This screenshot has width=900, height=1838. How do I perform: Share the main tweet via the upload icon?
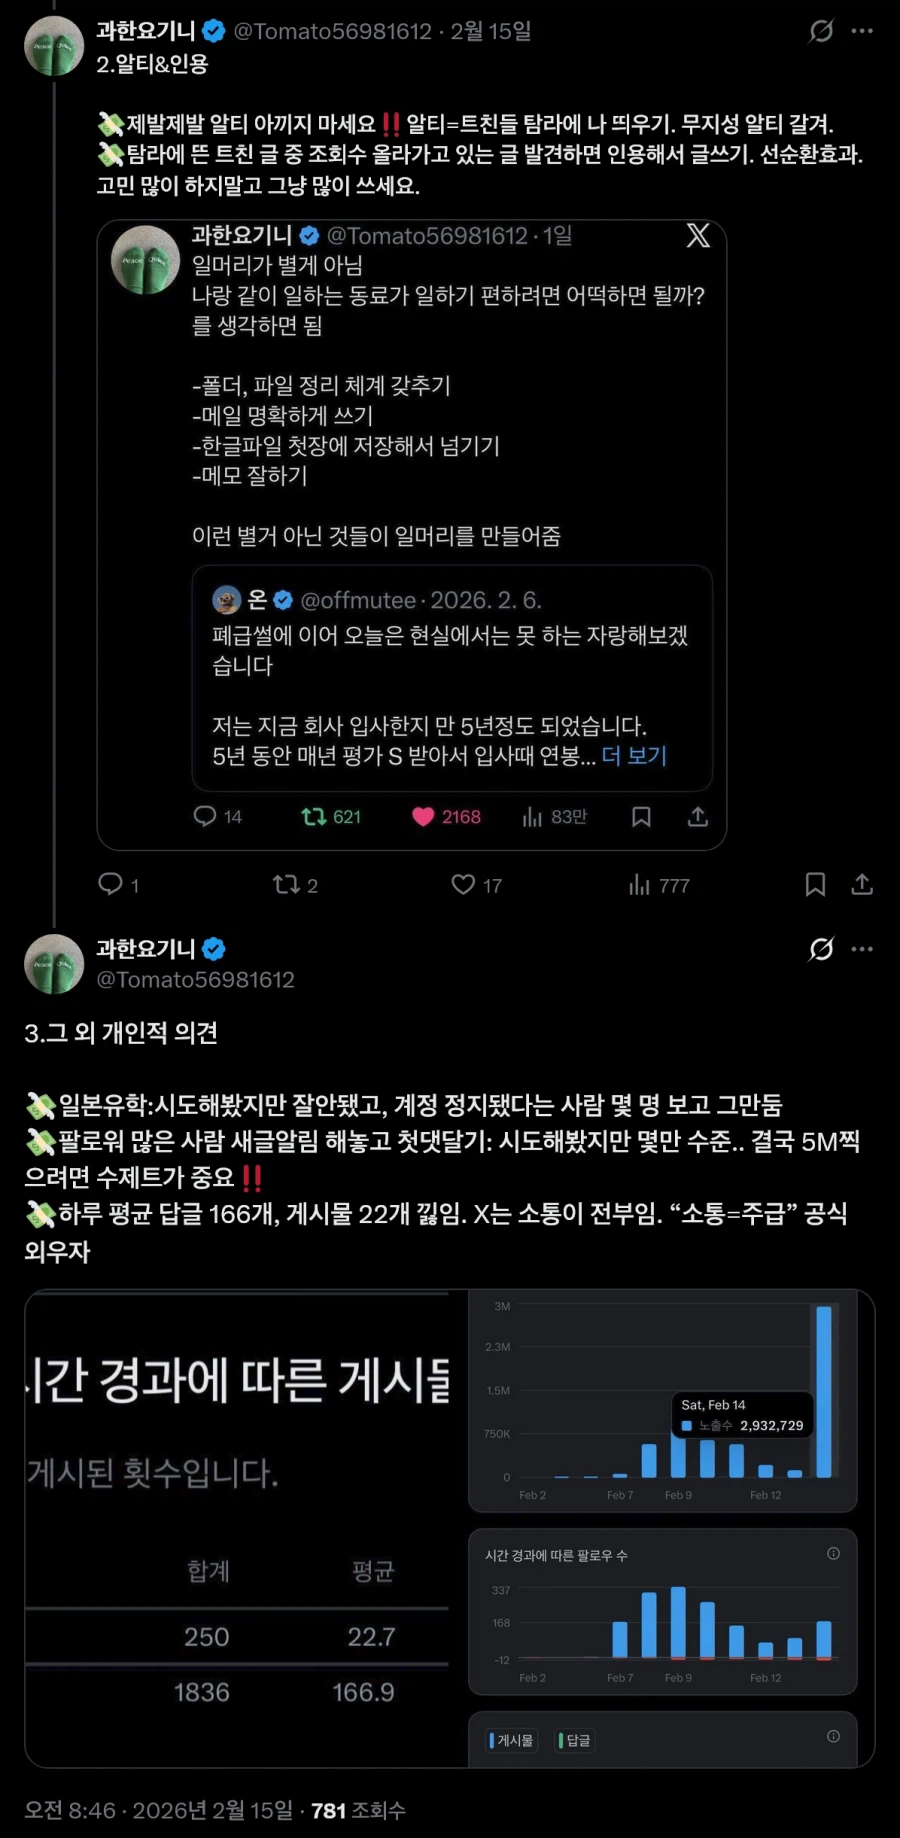(x=860, y=884)
